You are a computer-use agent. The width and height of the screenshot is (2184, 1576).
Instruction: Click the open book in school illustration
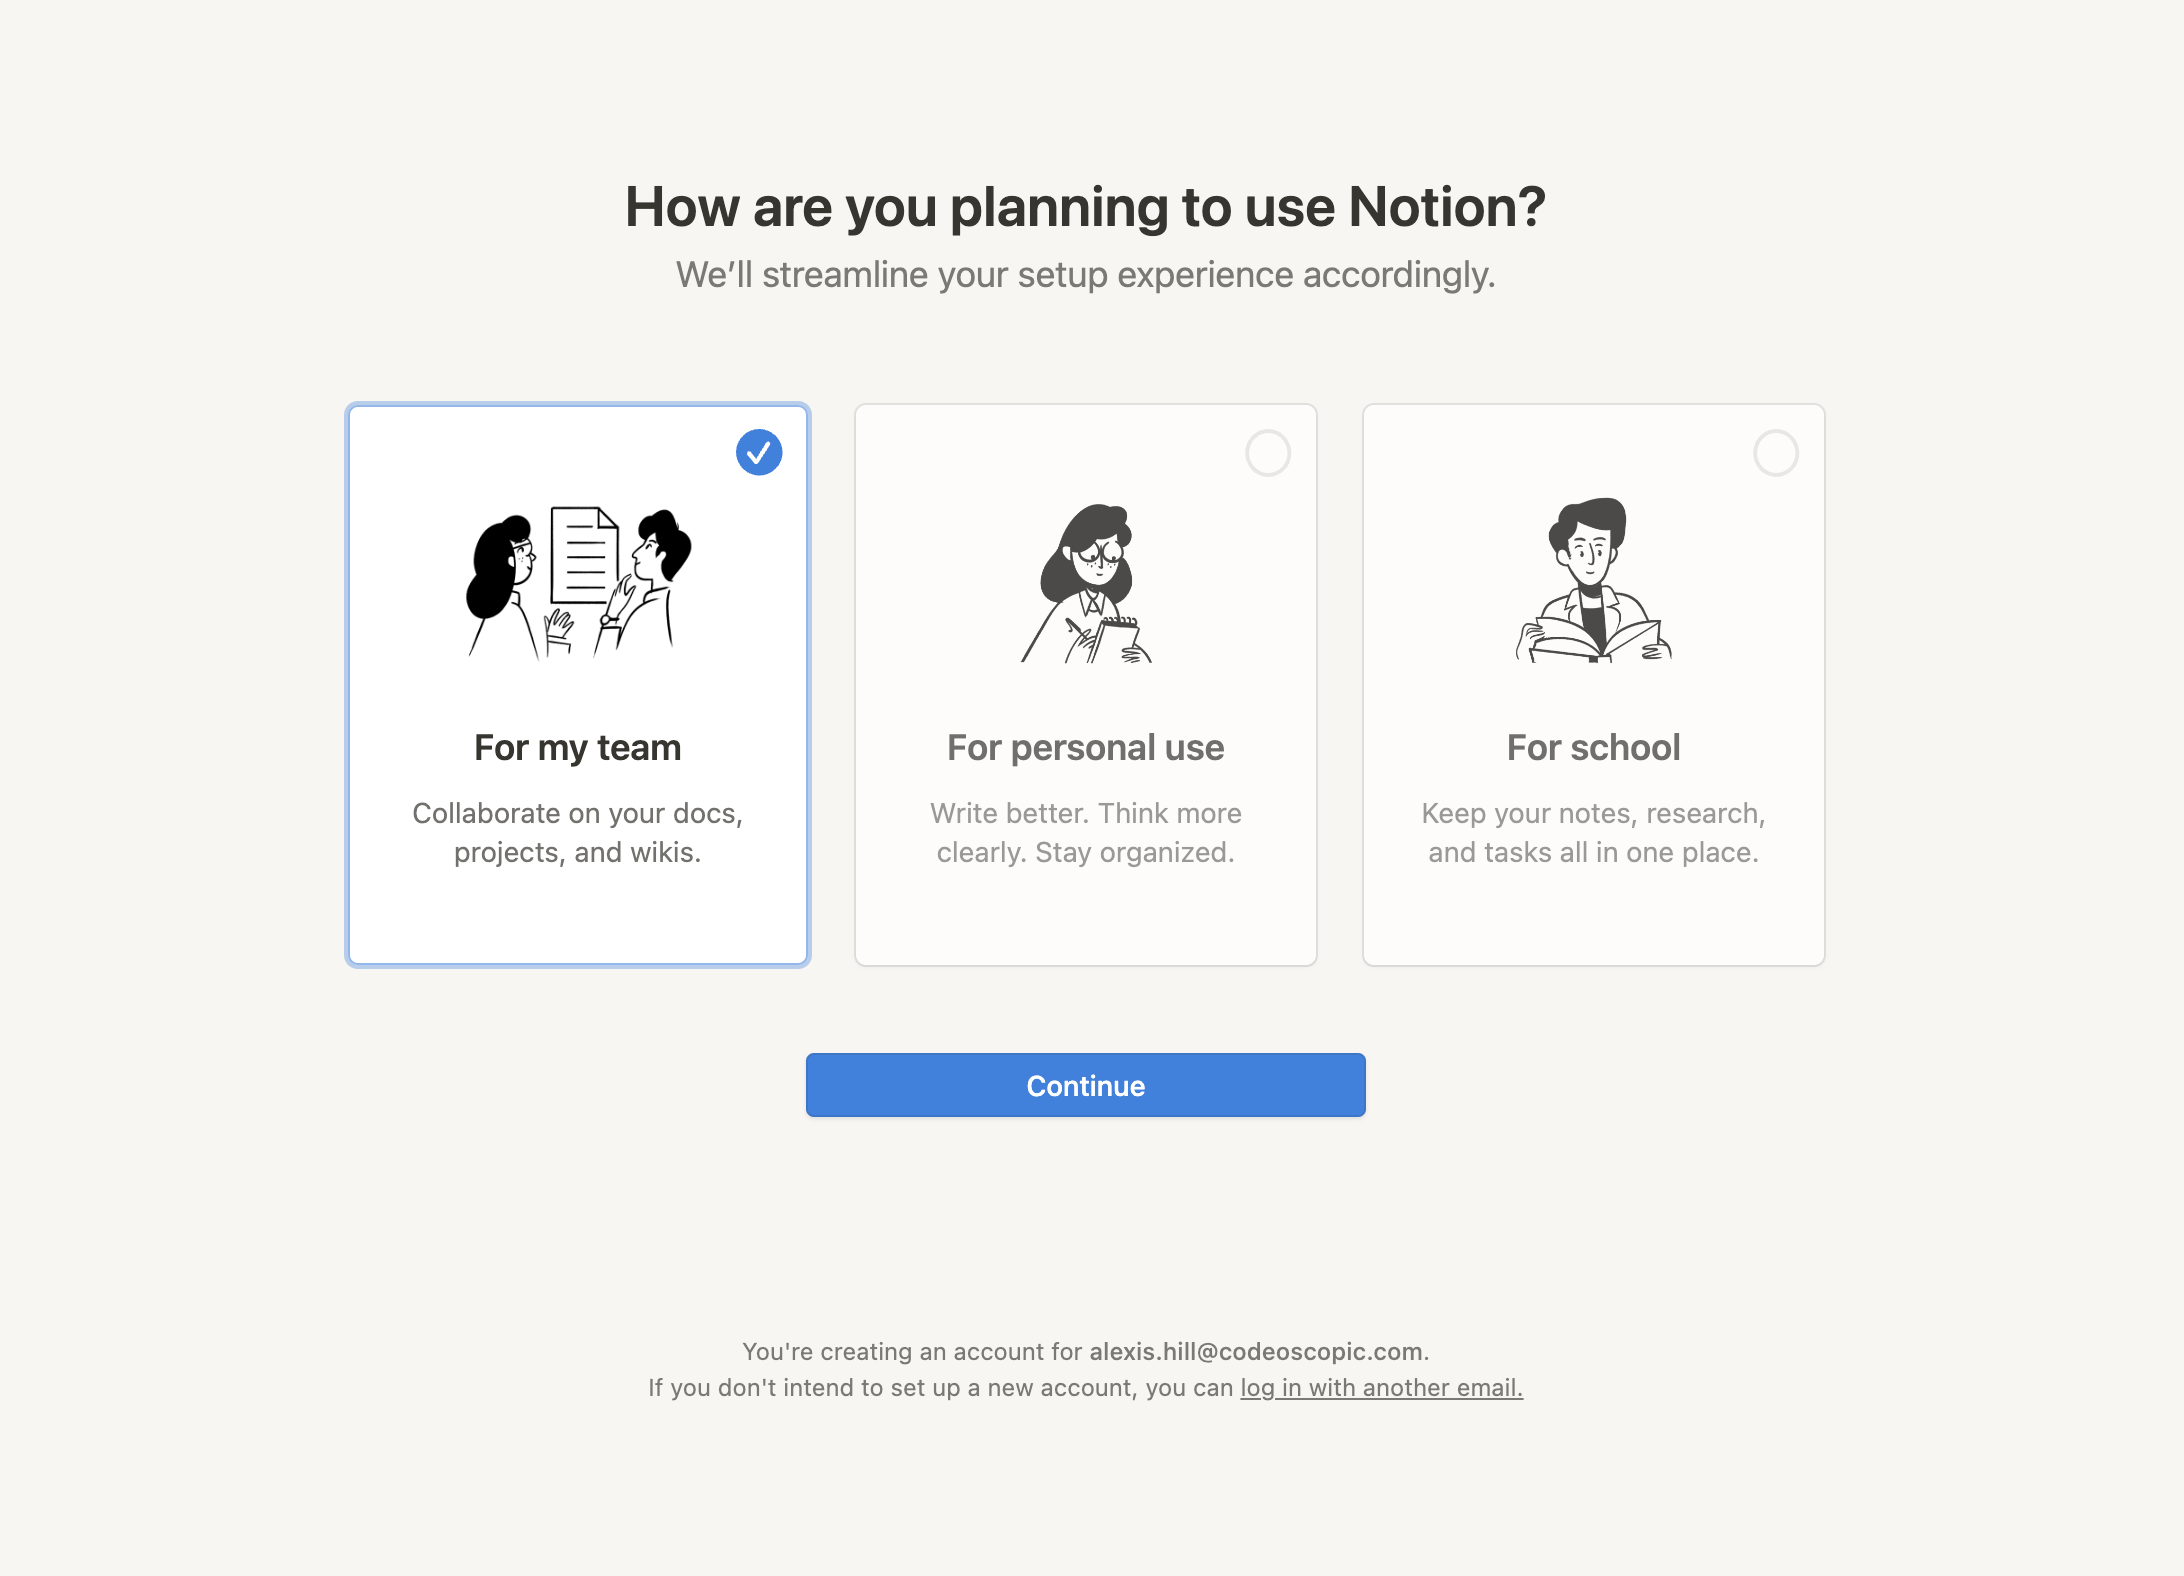click(1594, 640)
